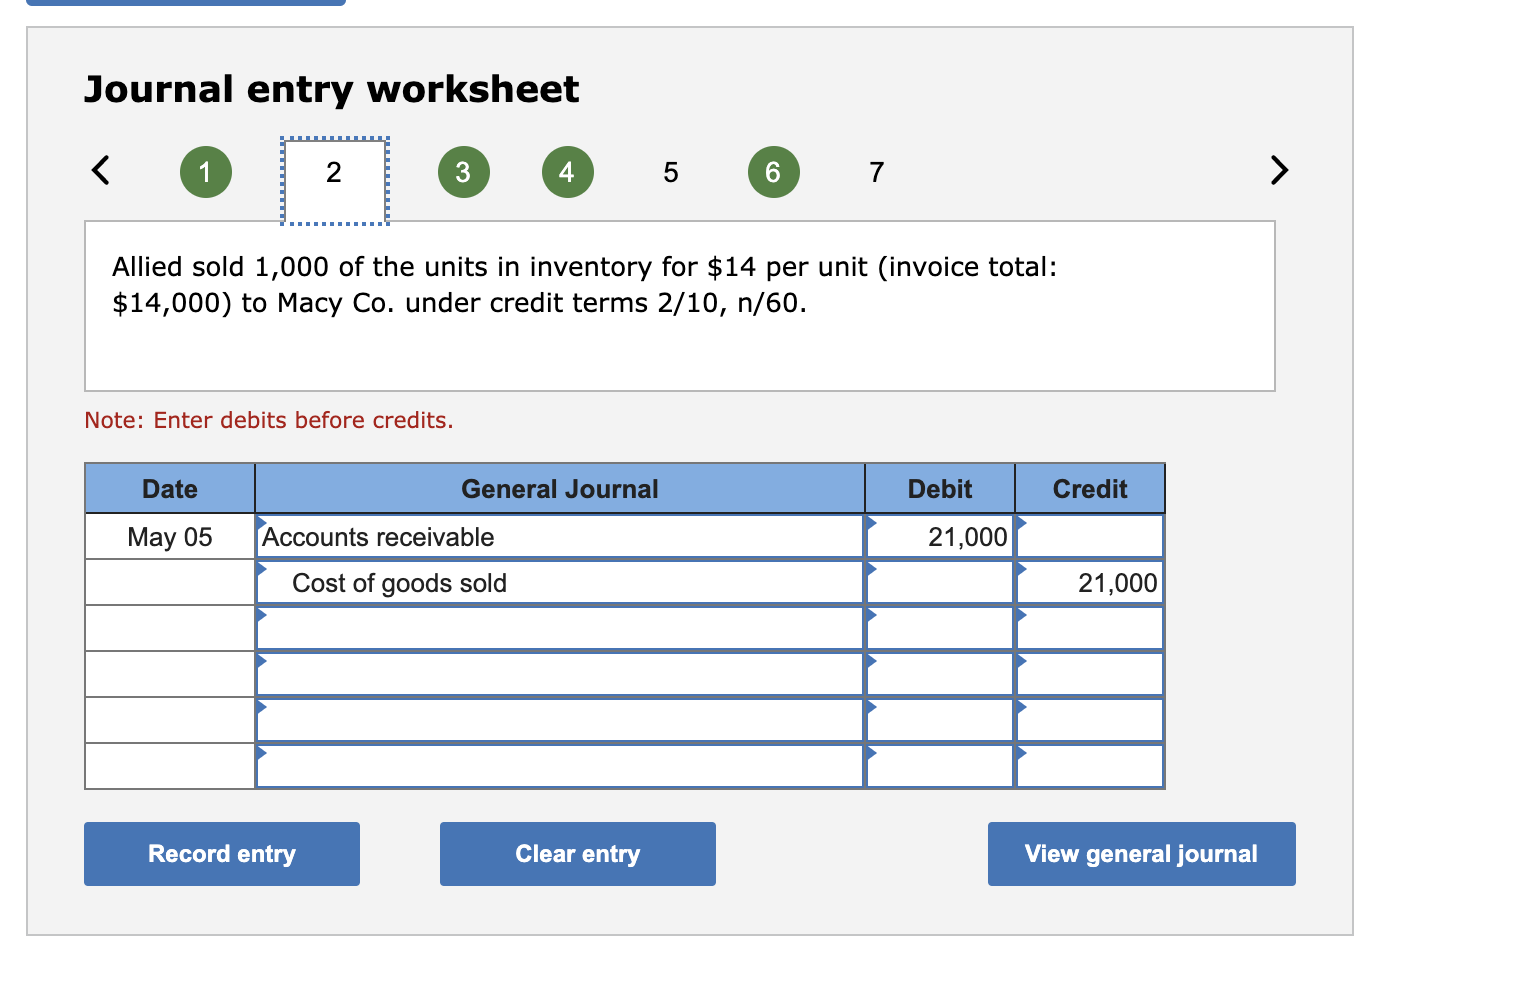Edit debit amount 21,000 for Accounts receivable

[x=940, y=537]
